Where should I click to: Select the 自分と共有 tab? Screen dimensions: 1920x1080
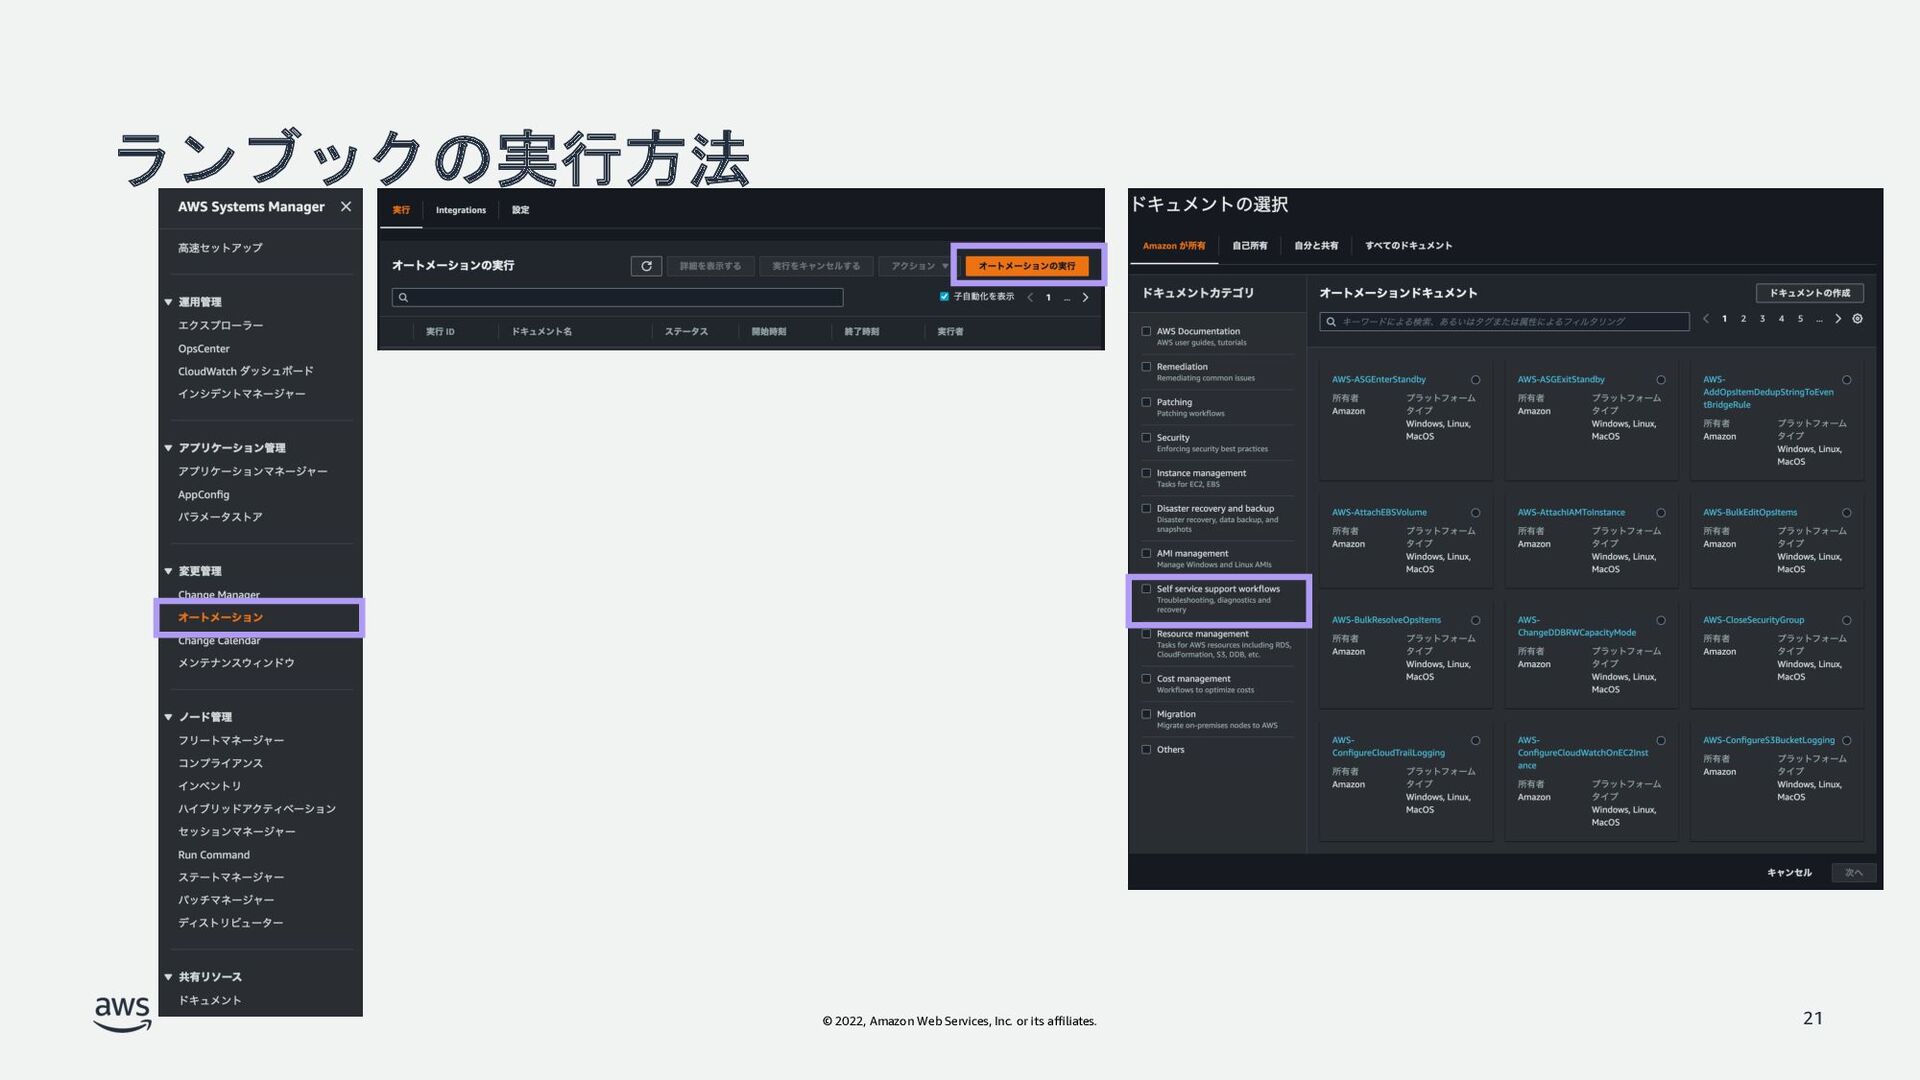tap(1316, 246)
